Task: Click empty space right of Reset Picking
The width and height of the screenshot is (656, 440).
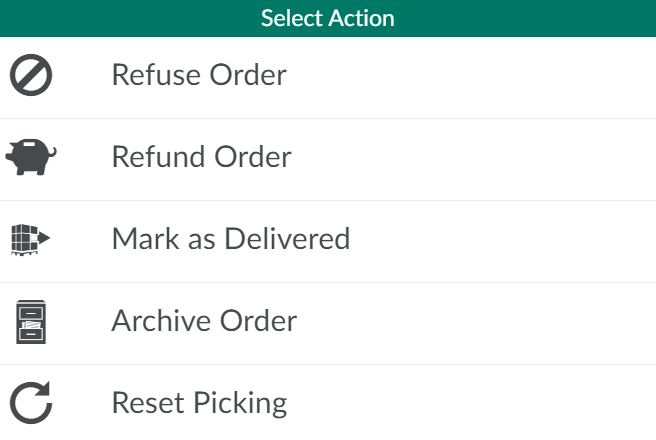Action: click(x=480, y=404)
